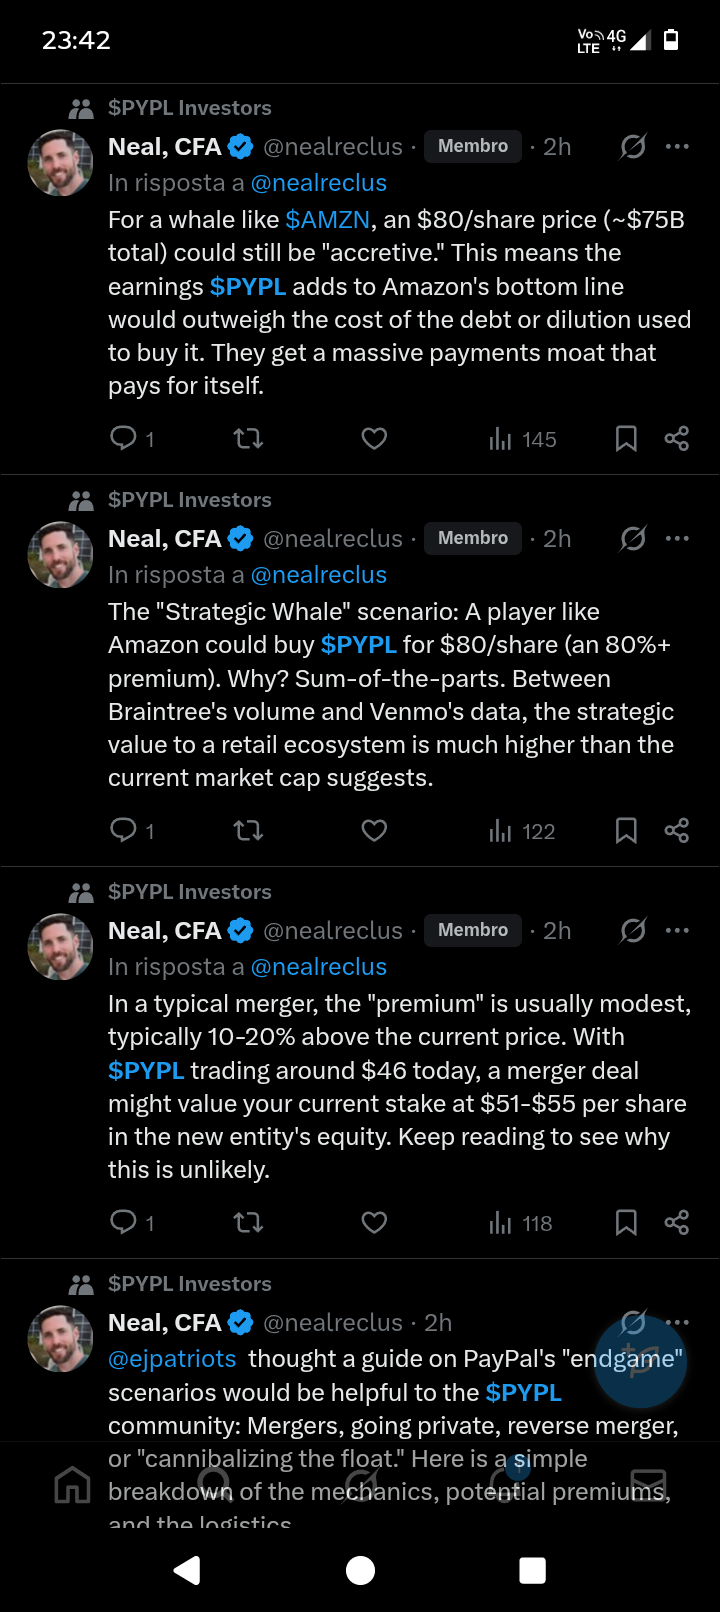Image resolution: width=720 pixels, height=1612 pixels.
Task: Open the Messages tab in bottom bar
Action: click(648, 1485)
